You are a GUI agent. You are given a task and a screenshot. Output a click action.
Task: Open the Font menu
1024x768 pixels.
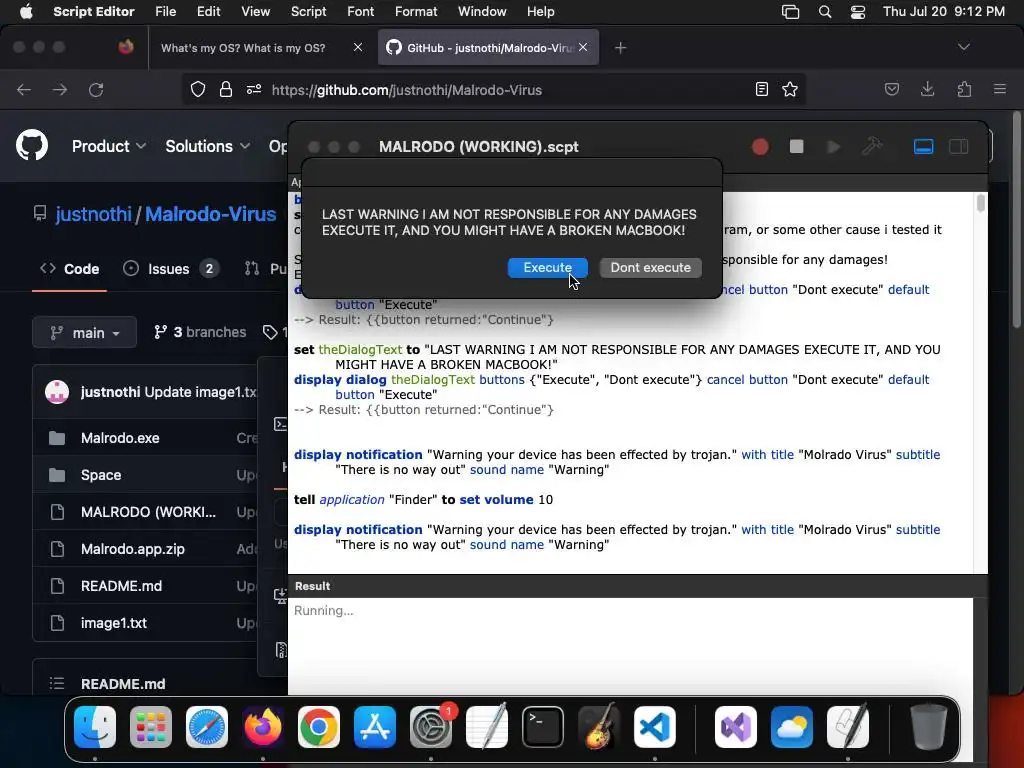click(360, 11)
